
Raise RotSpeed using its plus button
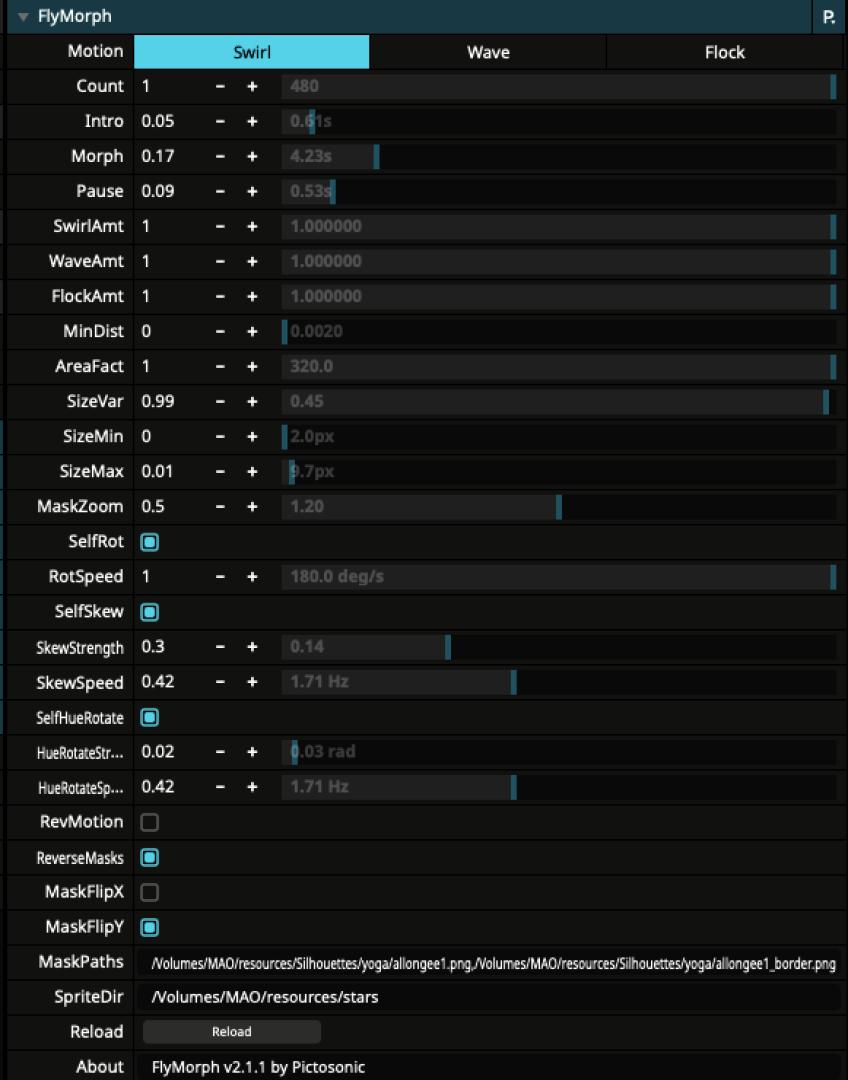tap(252, 577)
